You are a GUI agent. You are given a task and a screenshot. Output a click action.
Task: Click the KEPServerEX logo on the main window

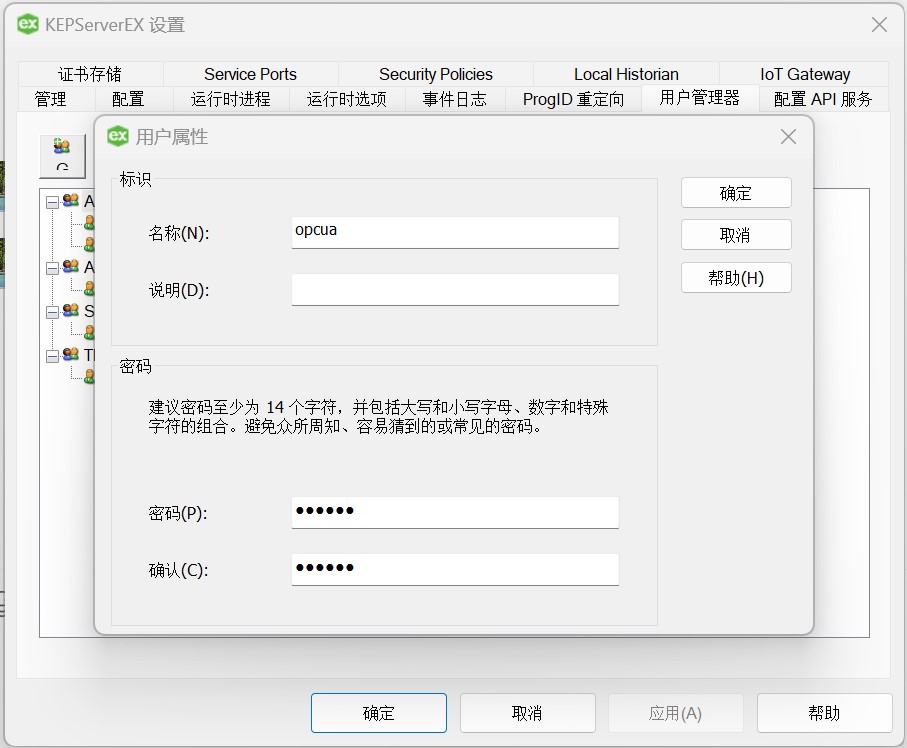point(26,24)
